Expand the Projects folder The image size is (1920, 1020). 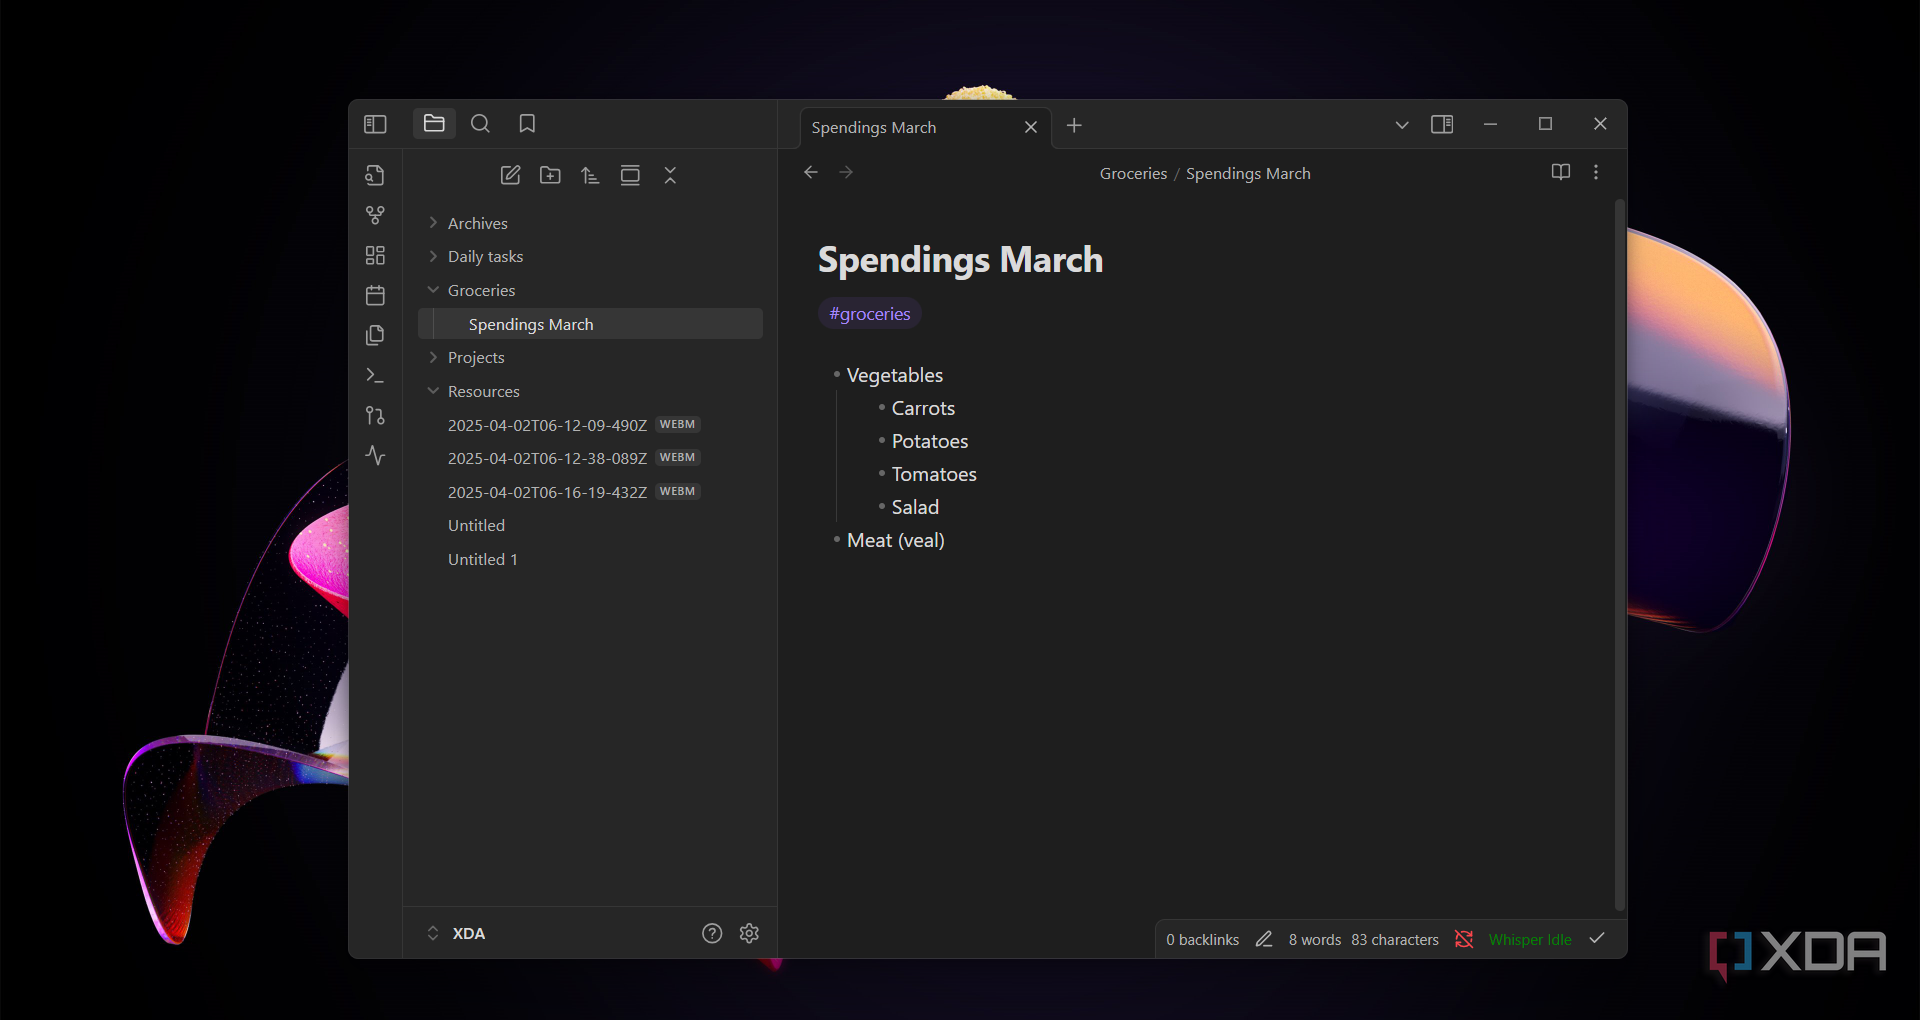coord(590,357)
